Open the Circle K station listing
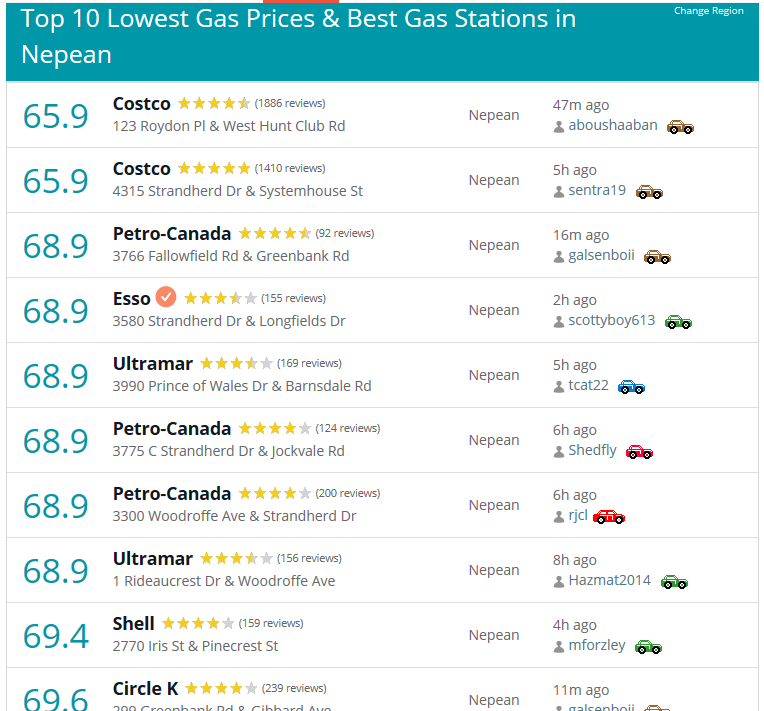This screenshot has width=764, height=711. coord(146,689)
